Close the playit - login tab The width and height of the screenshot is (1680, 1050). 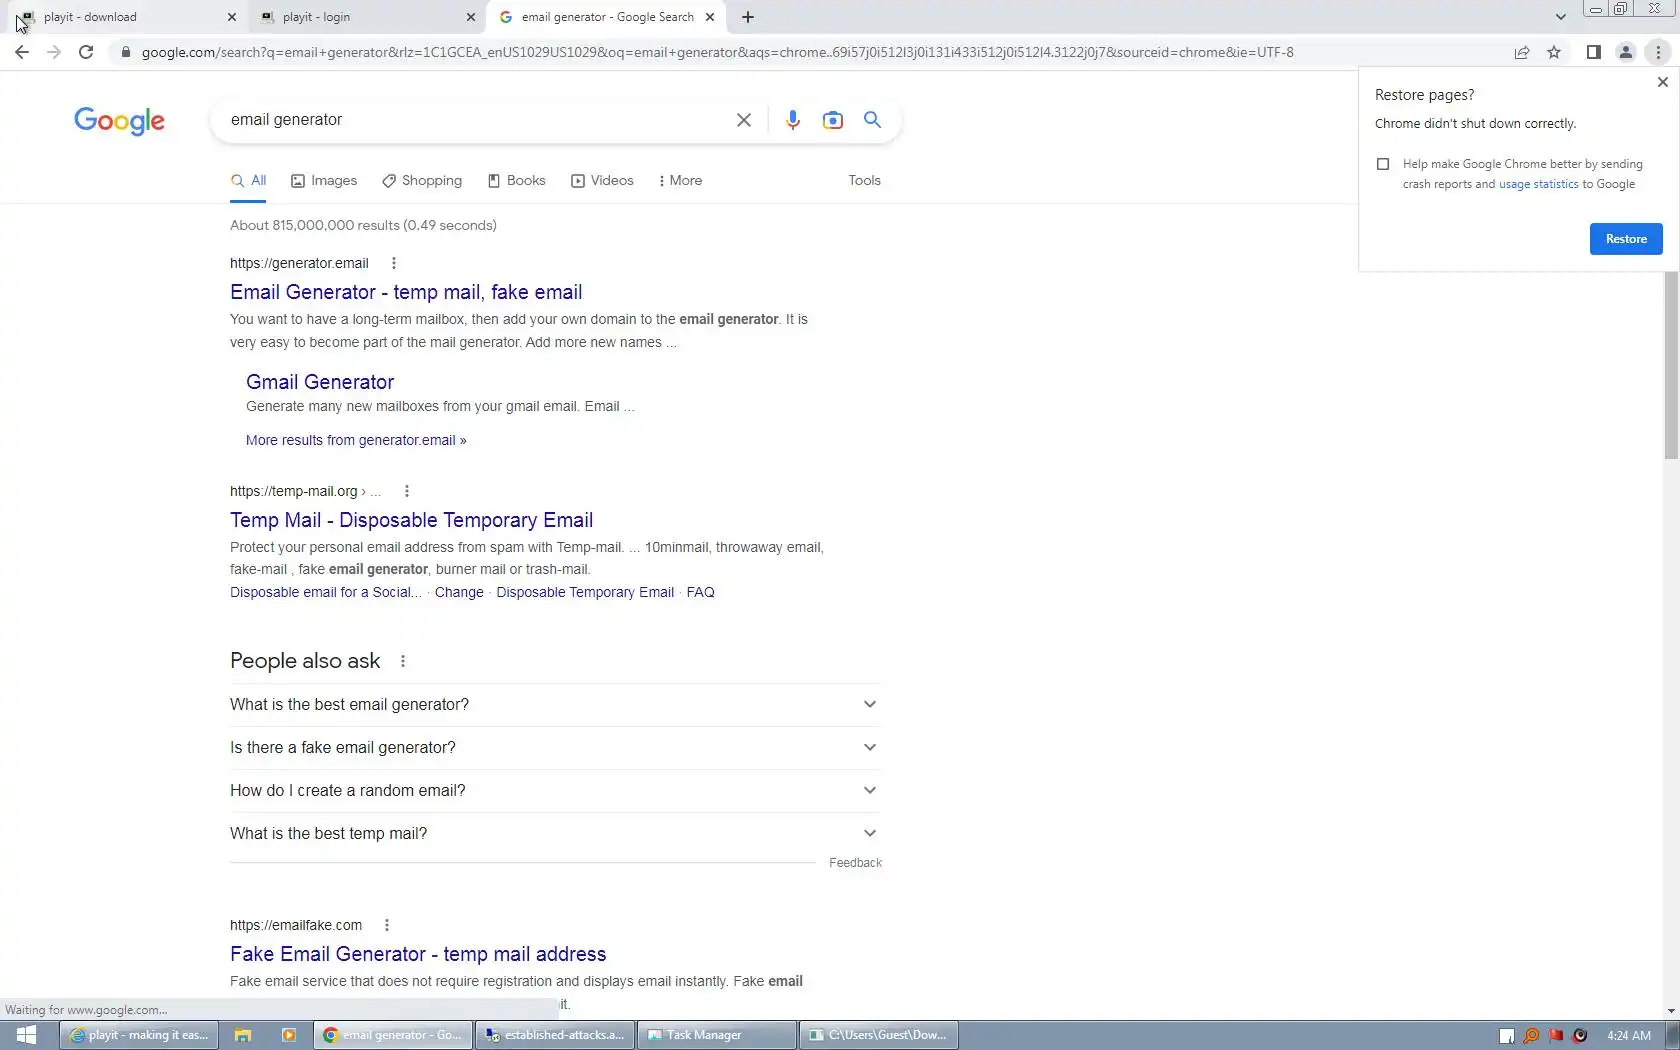tap(471, 17)
